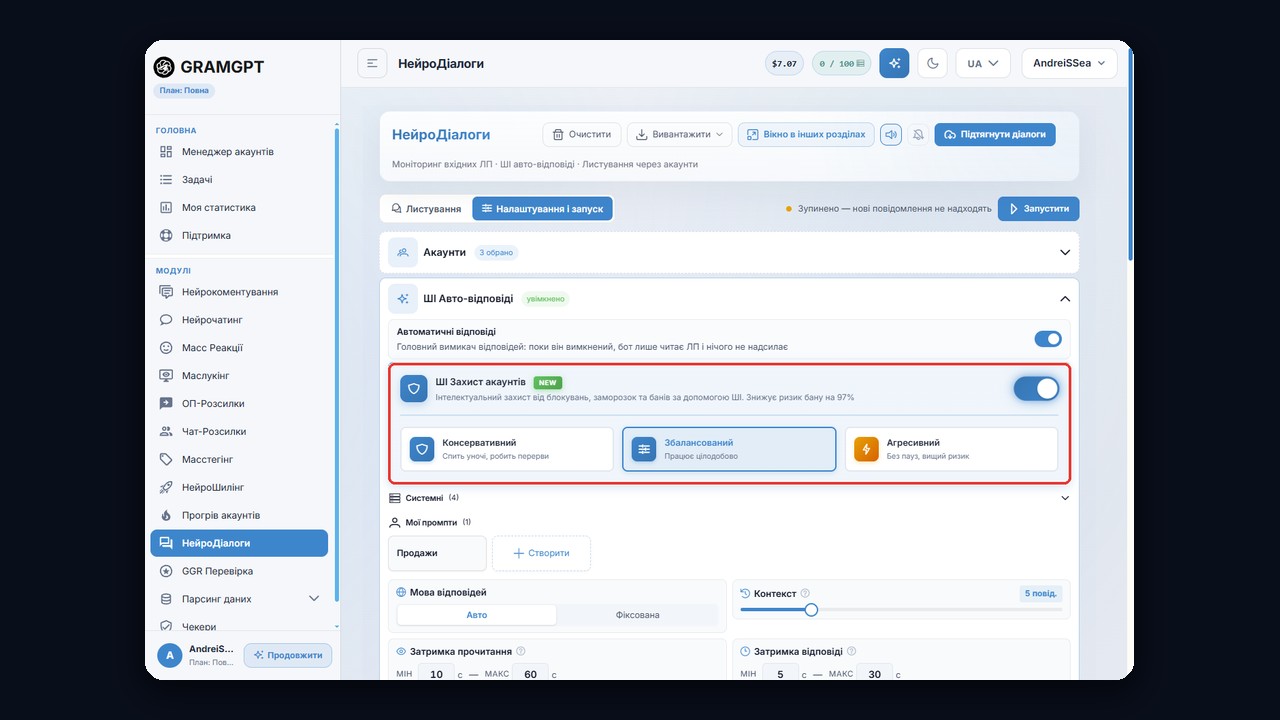The height and width of the screenshot is (720, 1280).
Task: Open Підтримка support page
Action: (240, 236)
